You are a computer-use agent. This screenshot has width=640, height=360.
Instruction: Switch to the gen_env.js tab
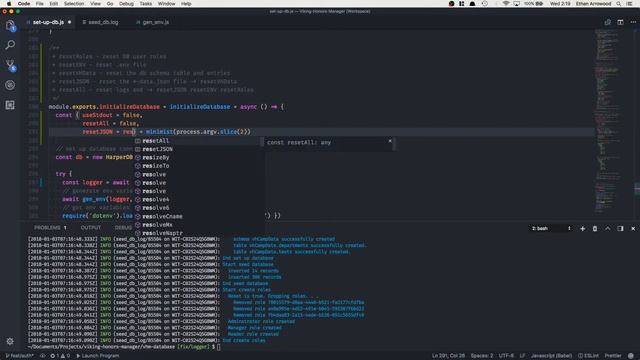[155, 22]
